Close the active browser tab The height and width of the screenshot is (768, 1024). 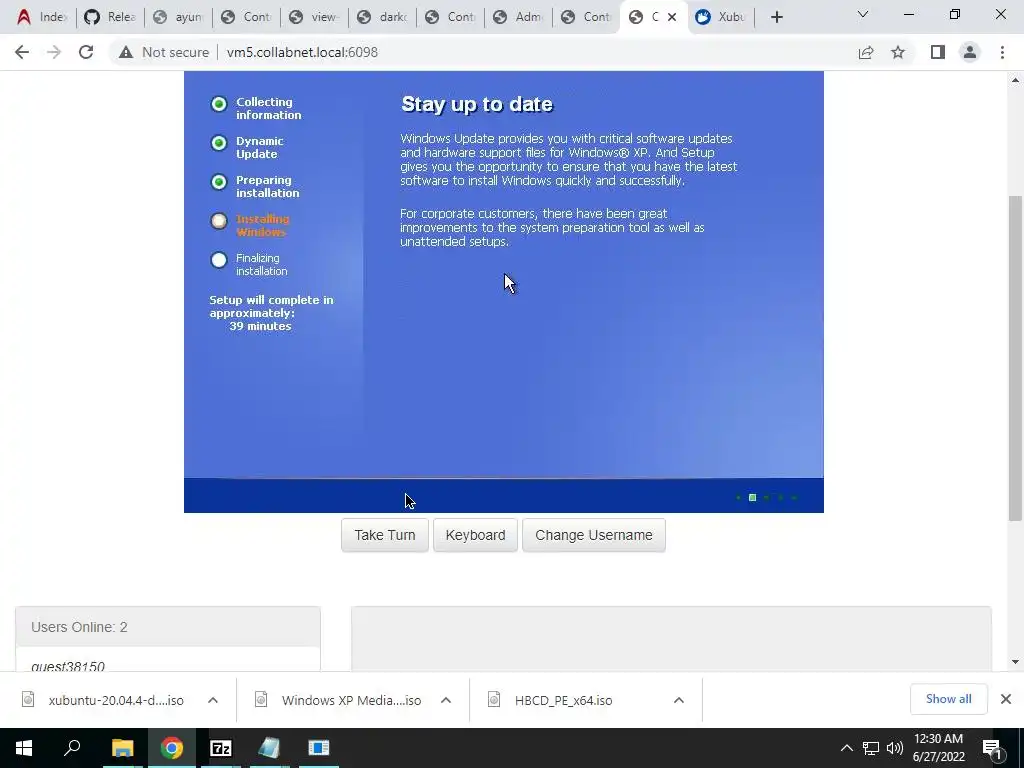(x=671, y=17)
